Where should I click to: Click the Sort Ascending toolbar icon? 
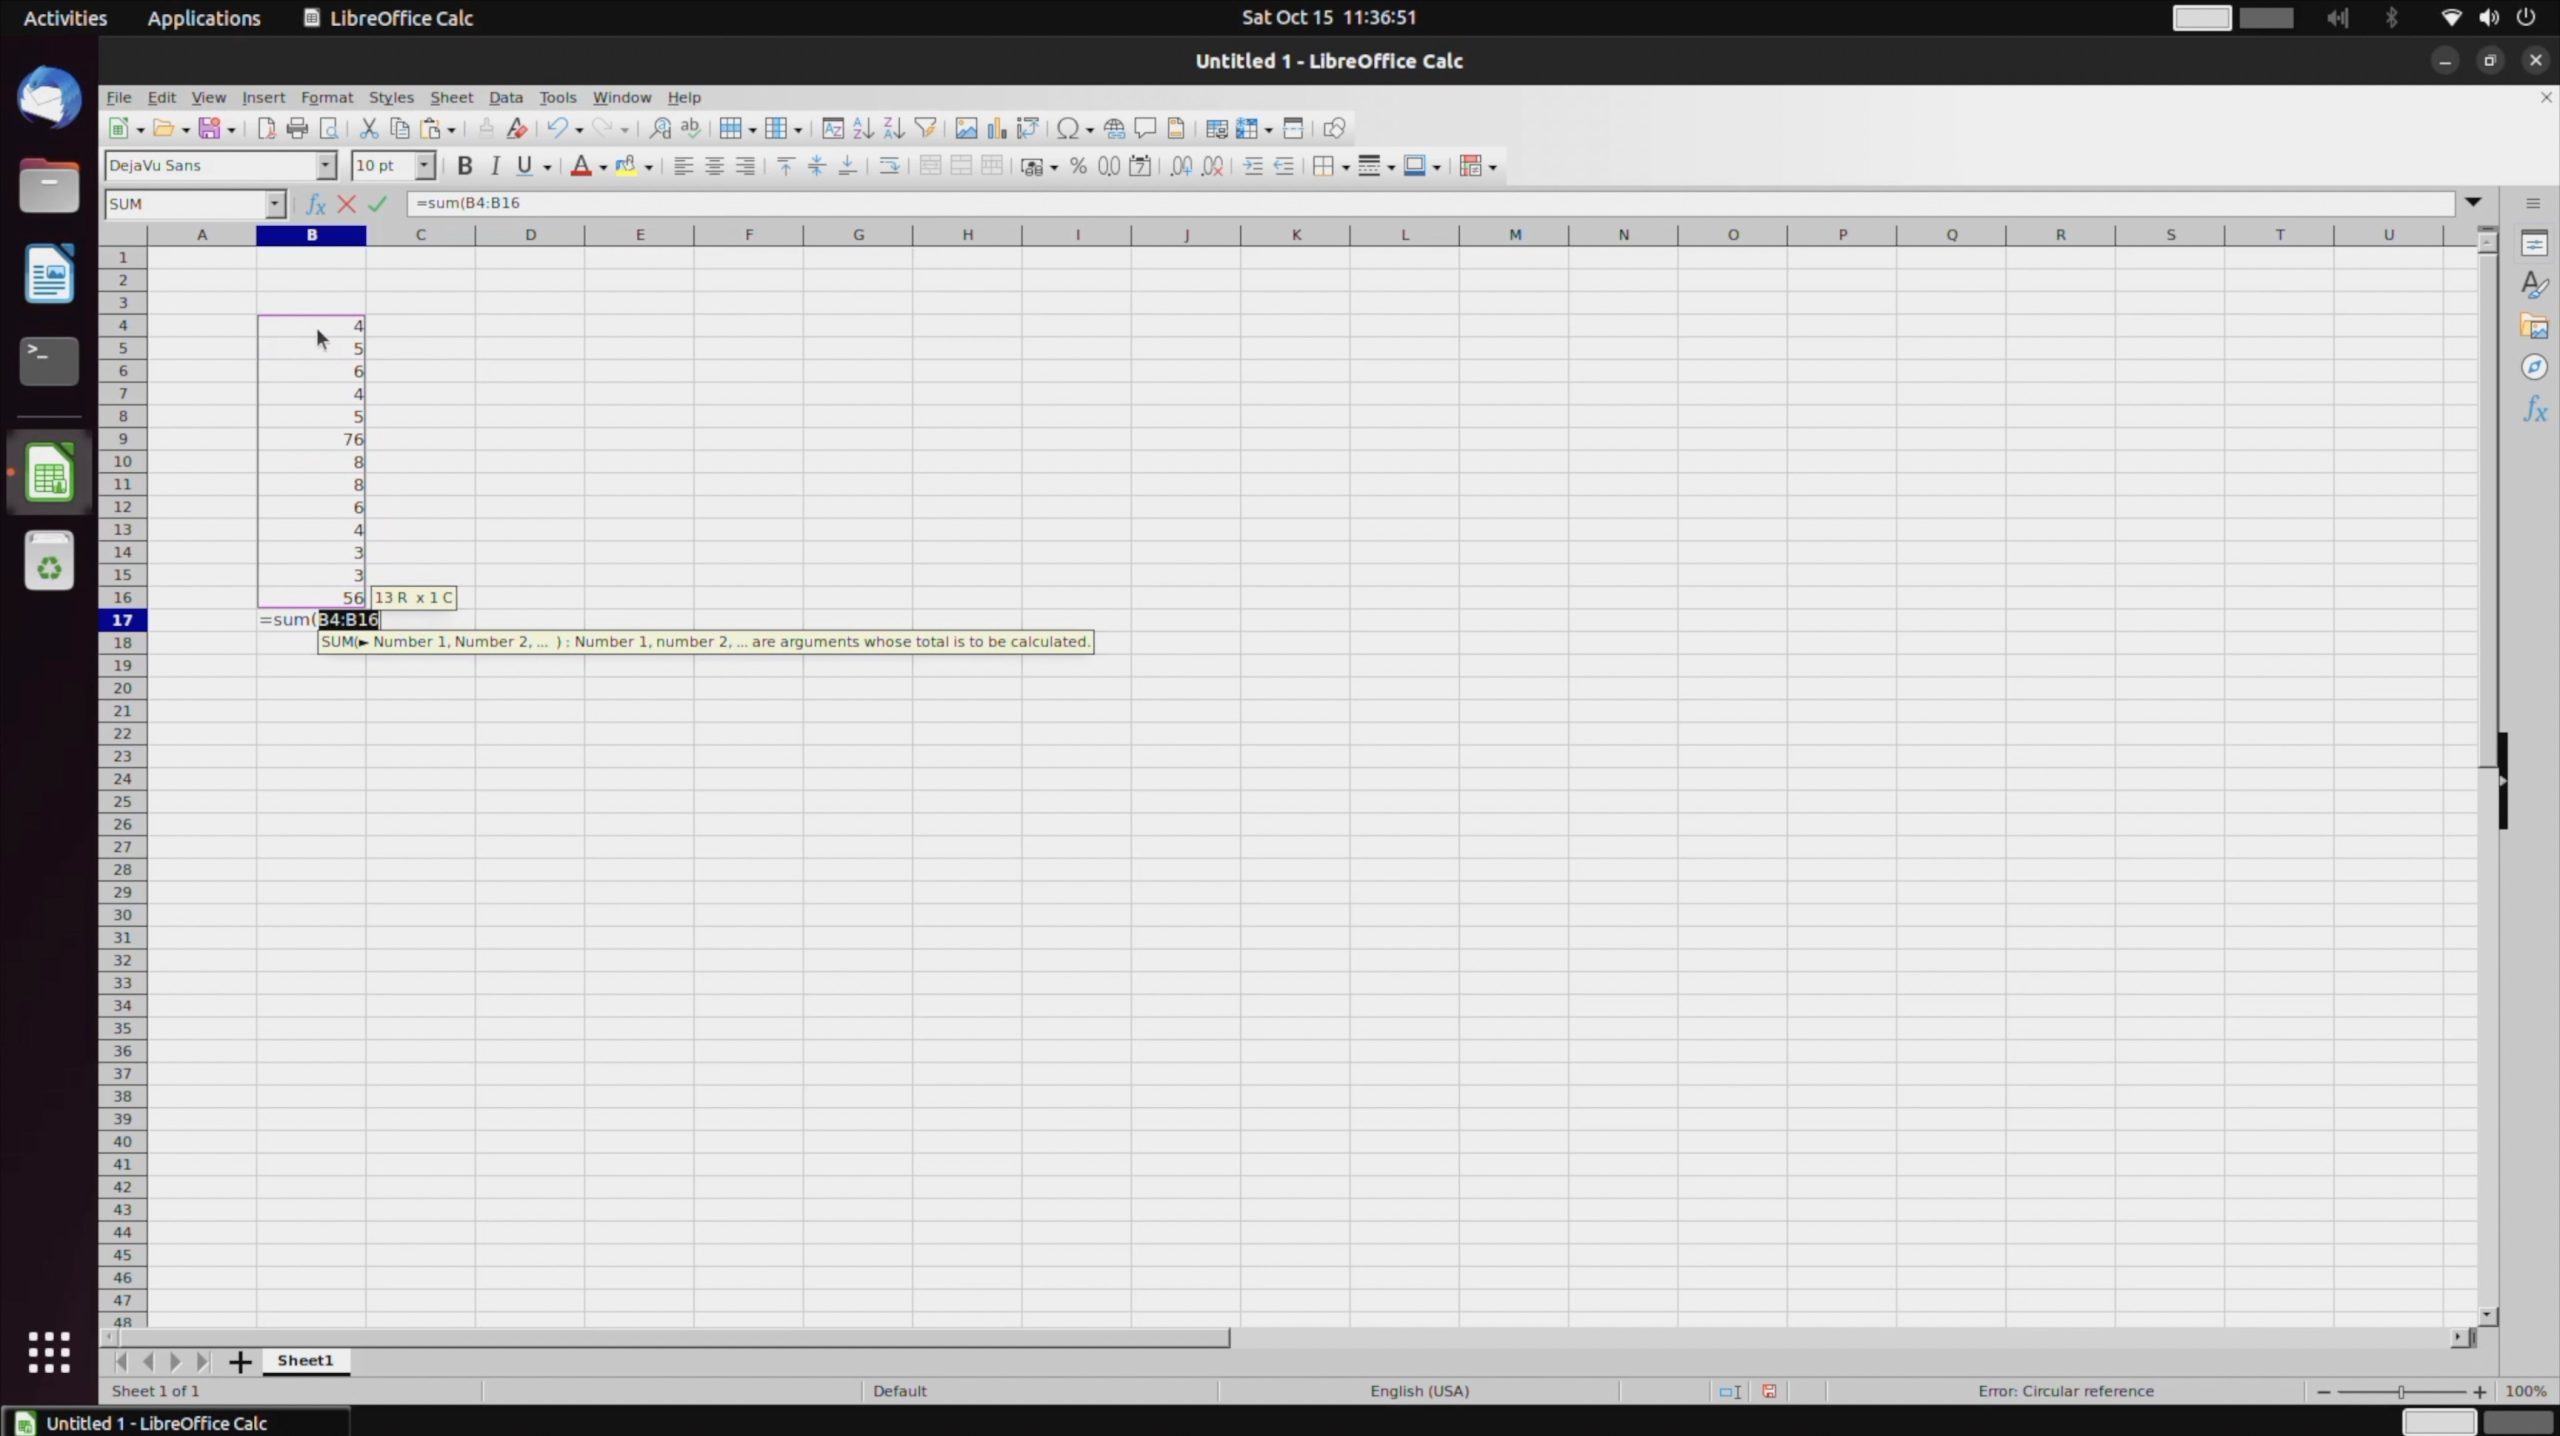pos(863,128)
